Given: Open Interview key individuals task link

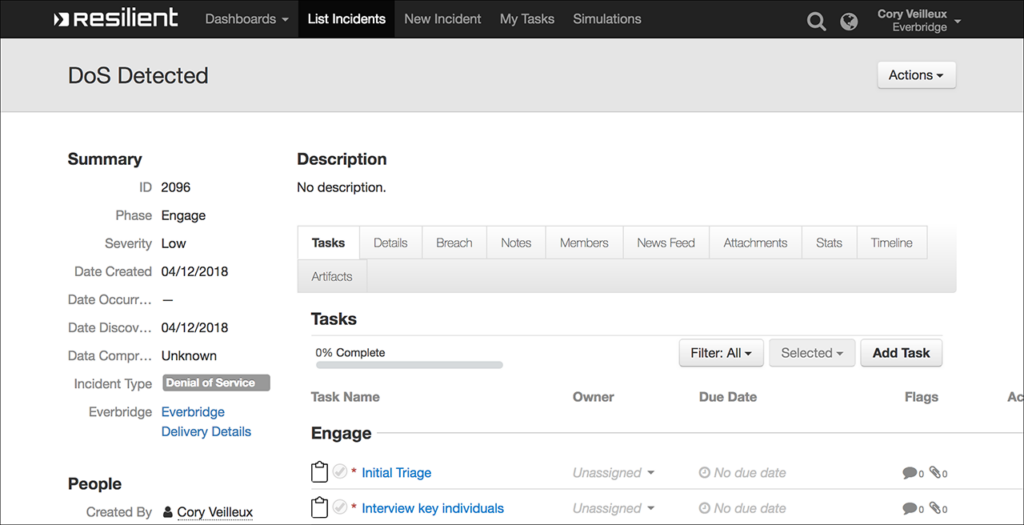Looking at the screenshot, I should pos(433,508).
